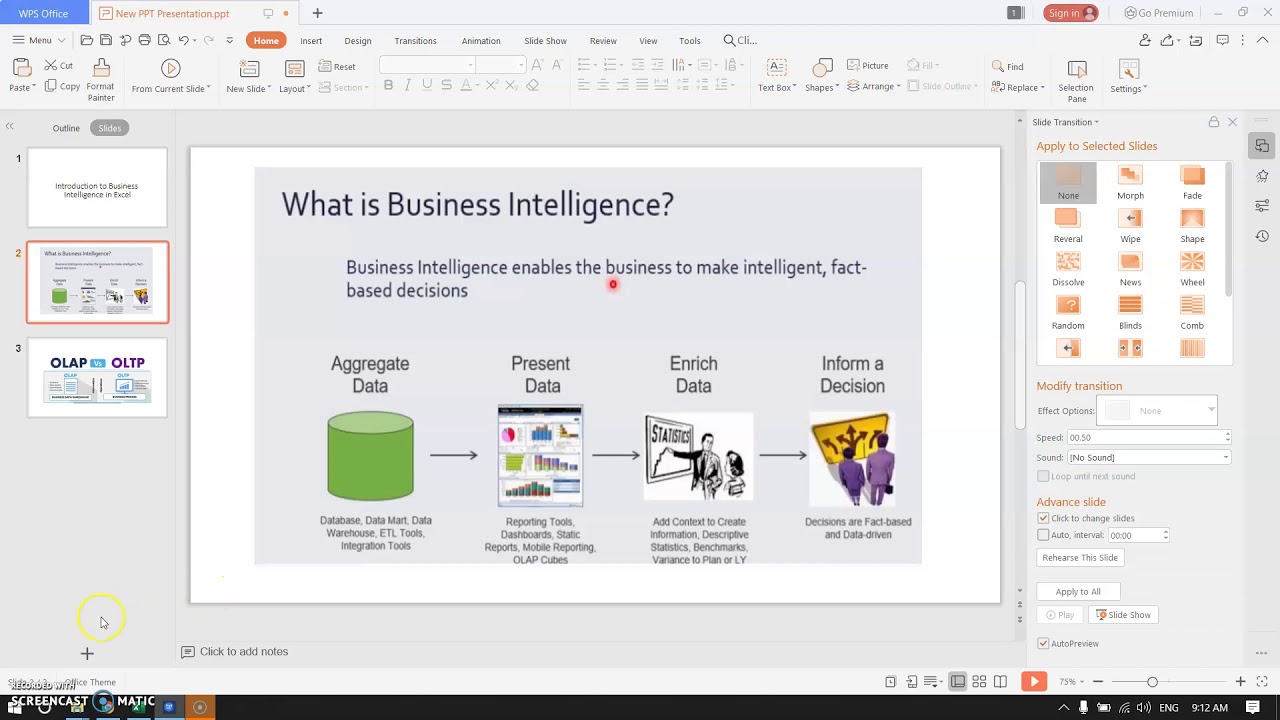Viewport: 1280px width, 720px height.
Task: Click the Sign in button
Action: coord(1071,13)
